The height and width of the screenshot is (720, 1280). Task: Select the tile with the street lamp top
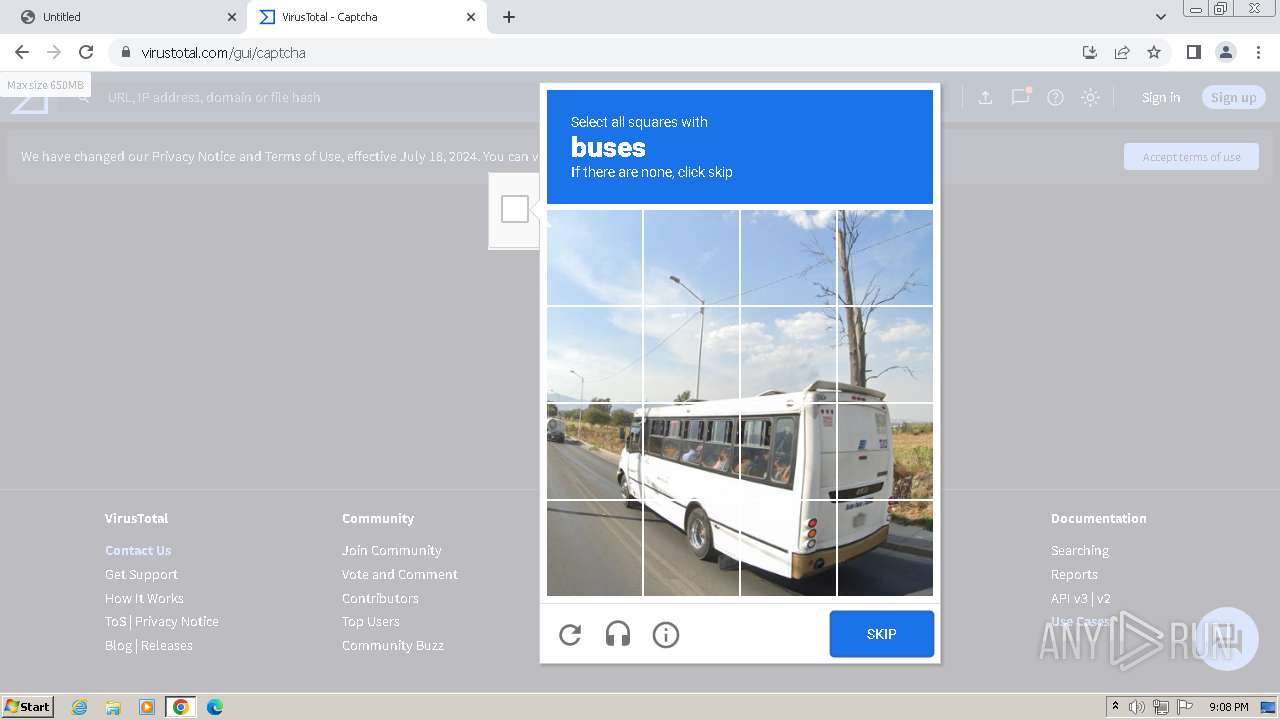coord(692,257)
